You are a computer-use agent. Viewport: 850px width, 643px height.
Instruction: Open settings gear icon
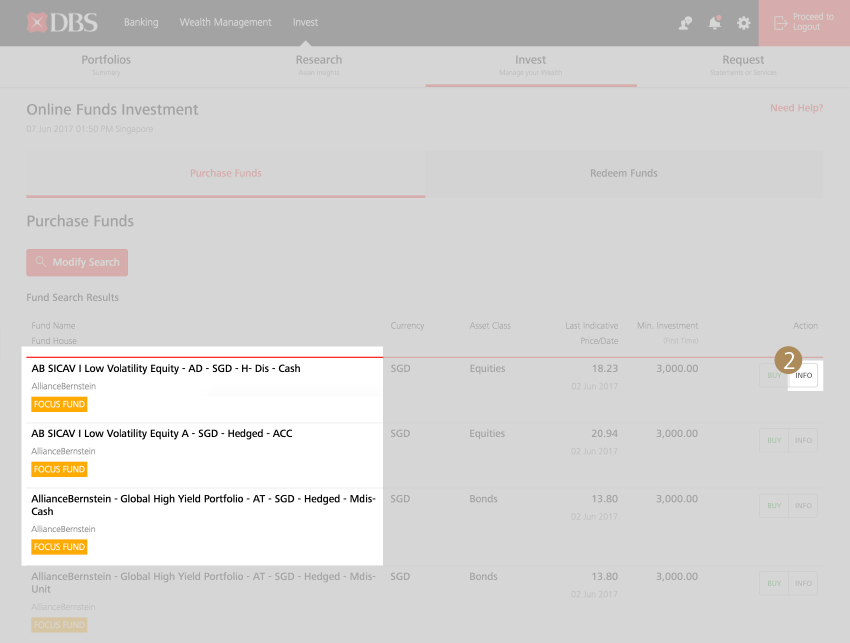(744, 23)
